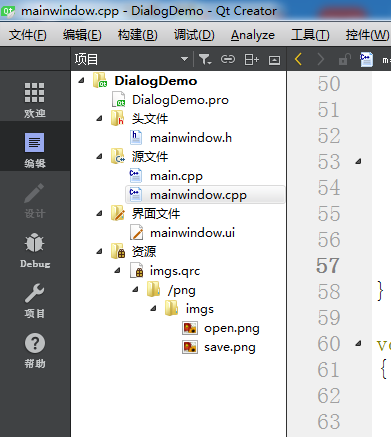This screenshot has height=437, width=391.
Task: Open the 调试(D) menu
Action: [194, 35]
